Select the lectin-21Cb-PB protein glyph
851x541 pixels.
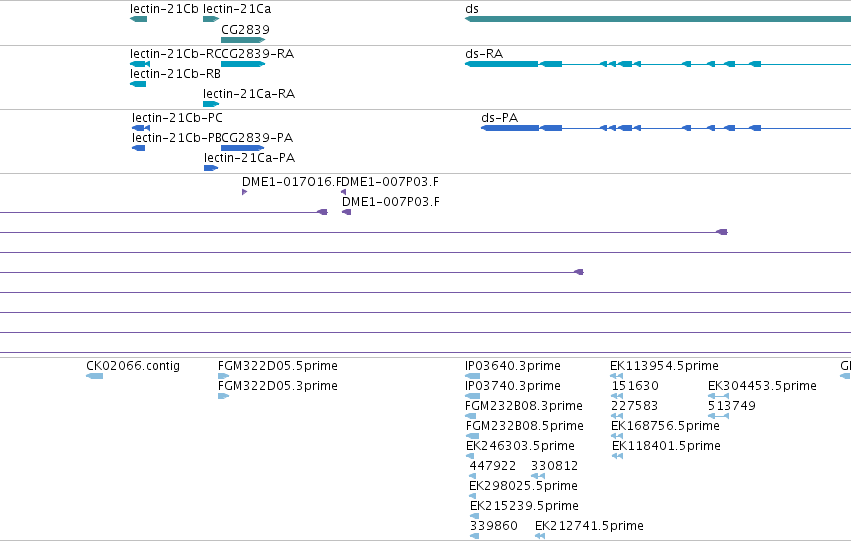(138, 148)
